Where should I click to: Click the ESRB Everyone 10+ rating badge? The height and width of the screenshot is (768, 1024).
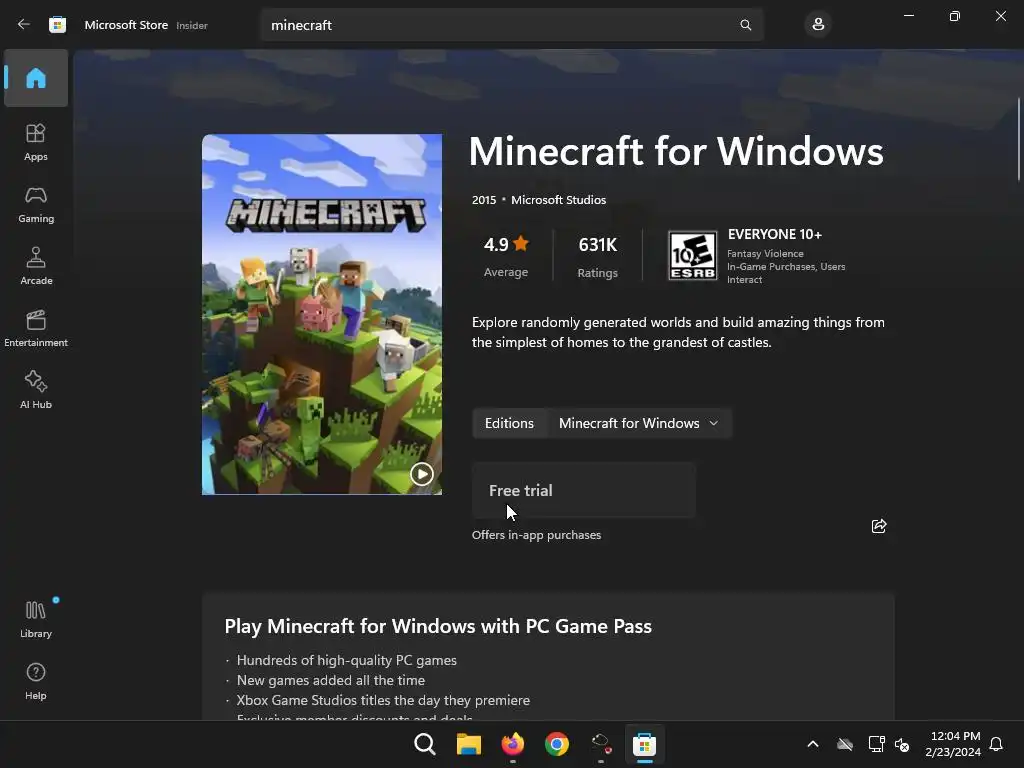point(692,255)
